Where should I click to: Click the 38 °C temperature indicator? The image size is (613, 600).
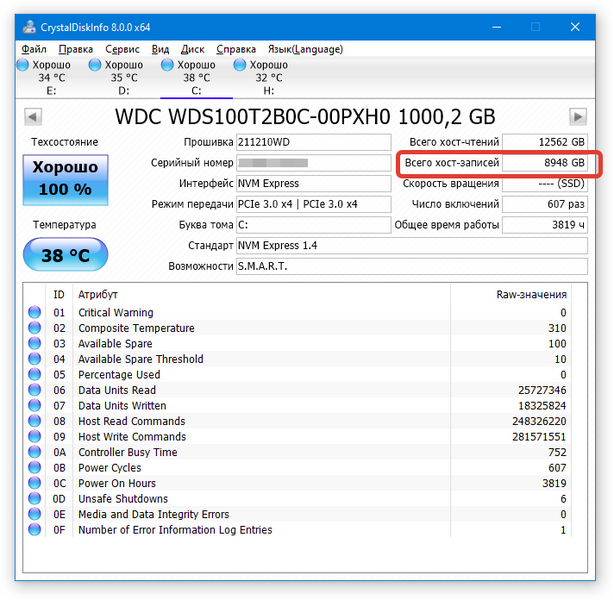click(65, 255)
